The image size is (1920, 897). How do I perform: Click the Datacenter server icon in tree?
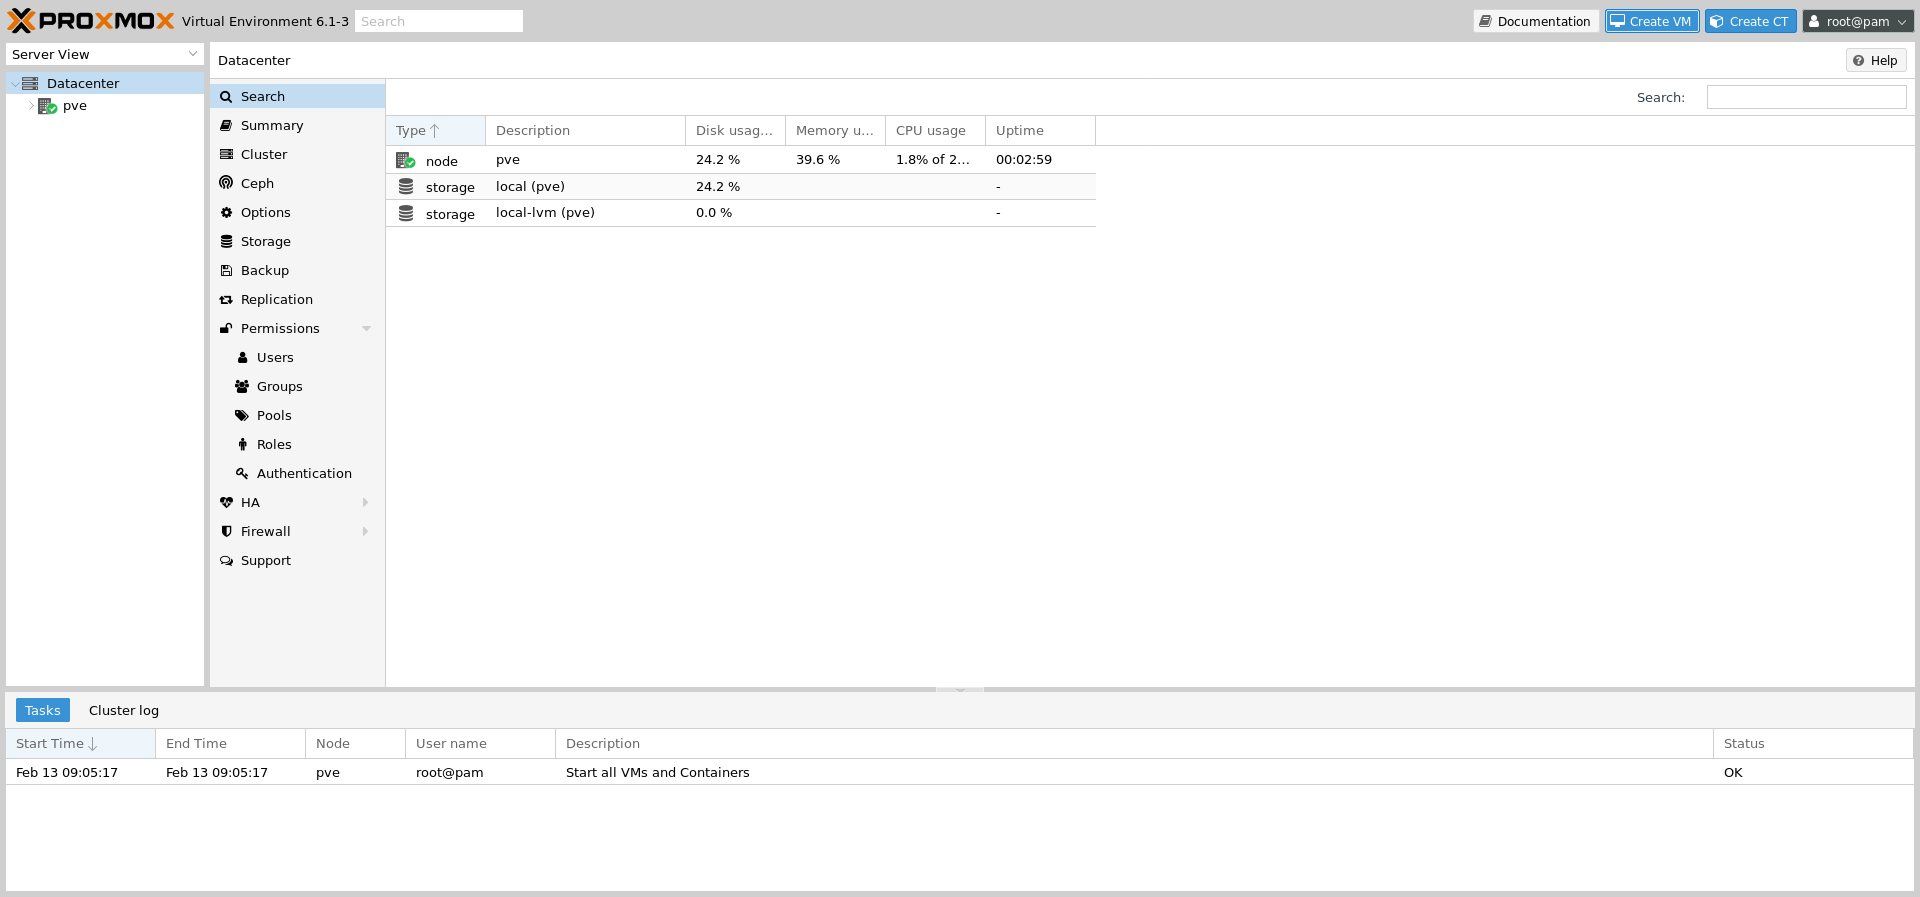(x=30, y=84)
